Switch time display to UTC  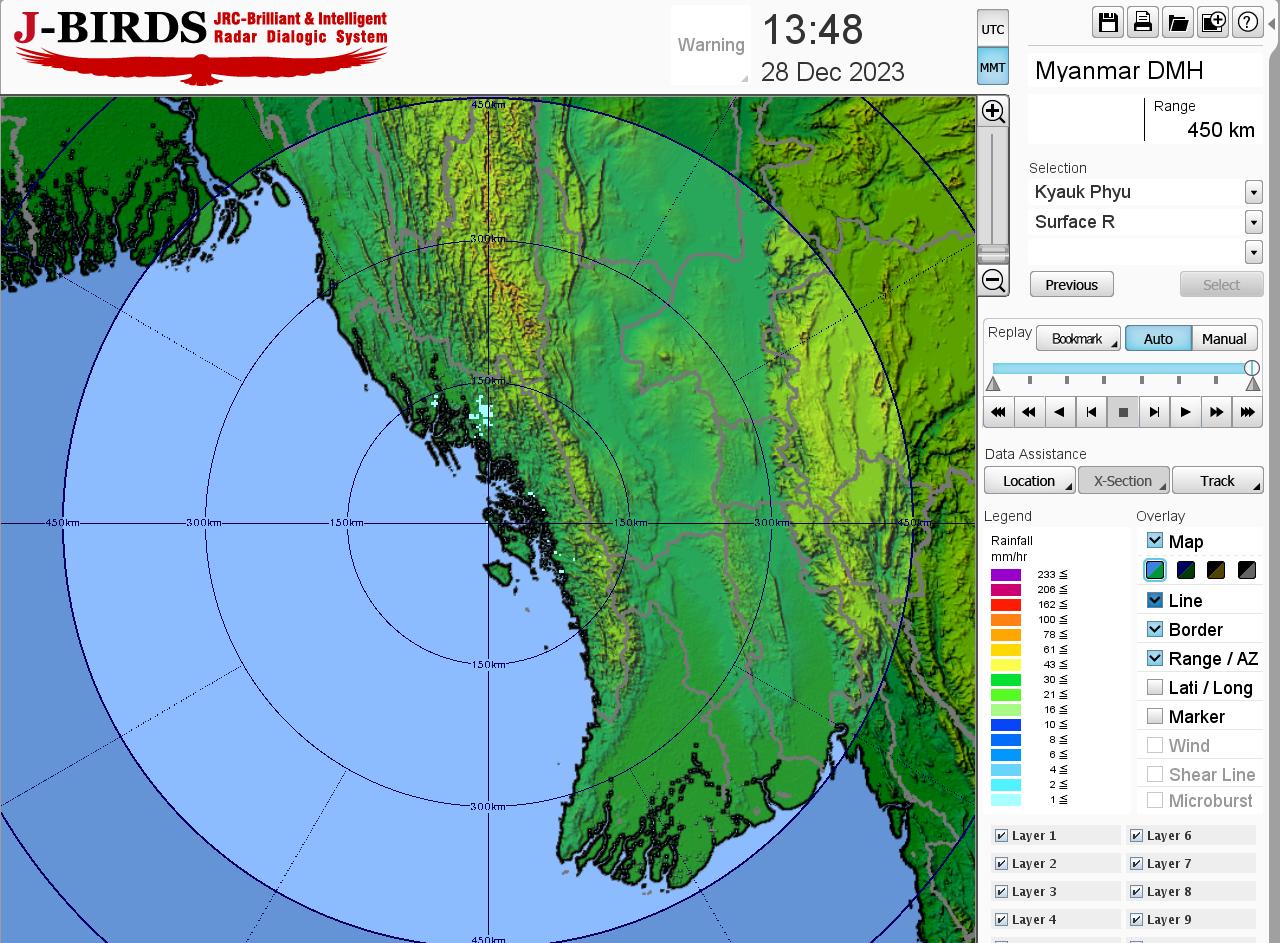[x=992, y=29]
